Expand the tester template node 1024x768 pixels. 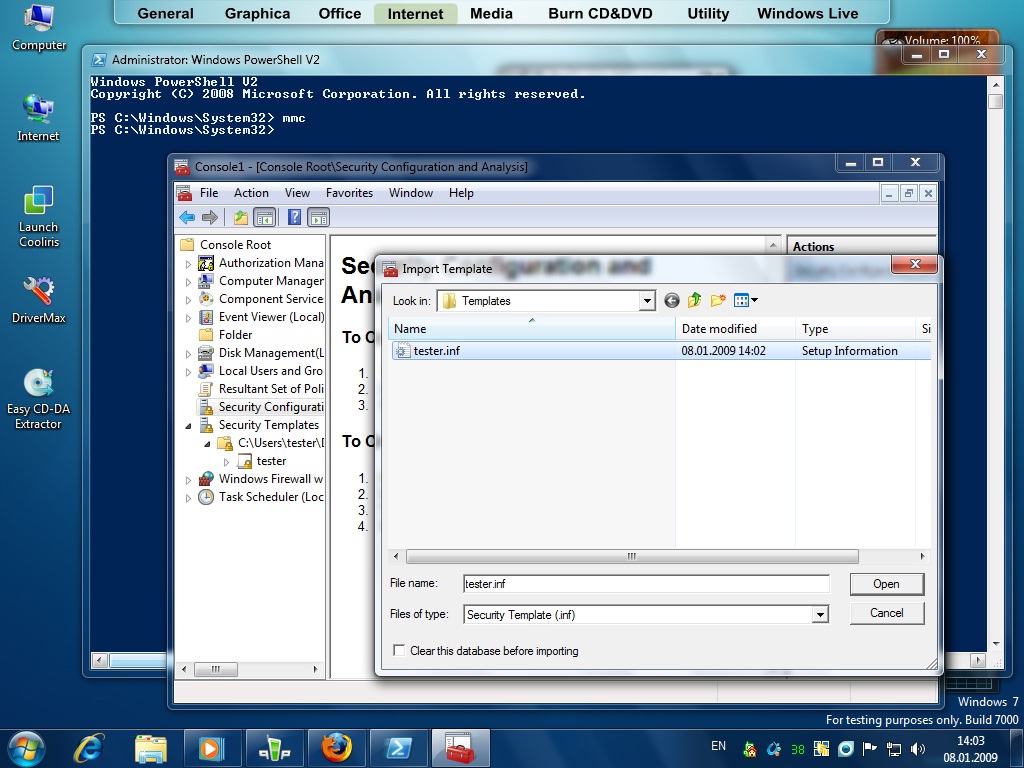tap(227, 462)
